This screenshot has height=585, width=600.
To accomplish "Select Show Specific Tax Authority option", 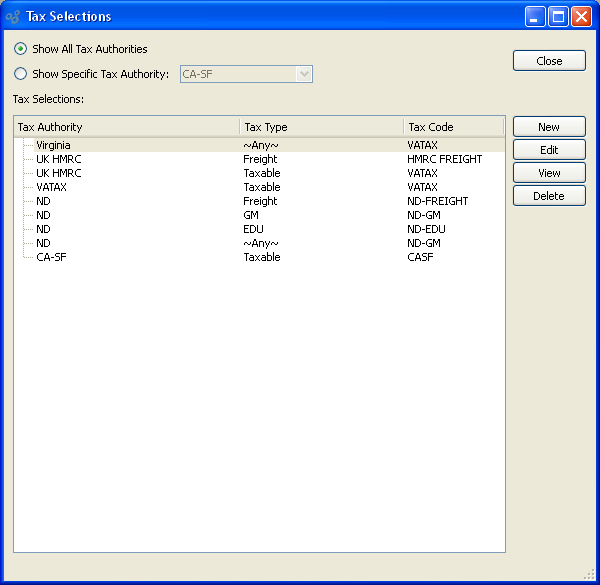I will [x=21, y=74].
